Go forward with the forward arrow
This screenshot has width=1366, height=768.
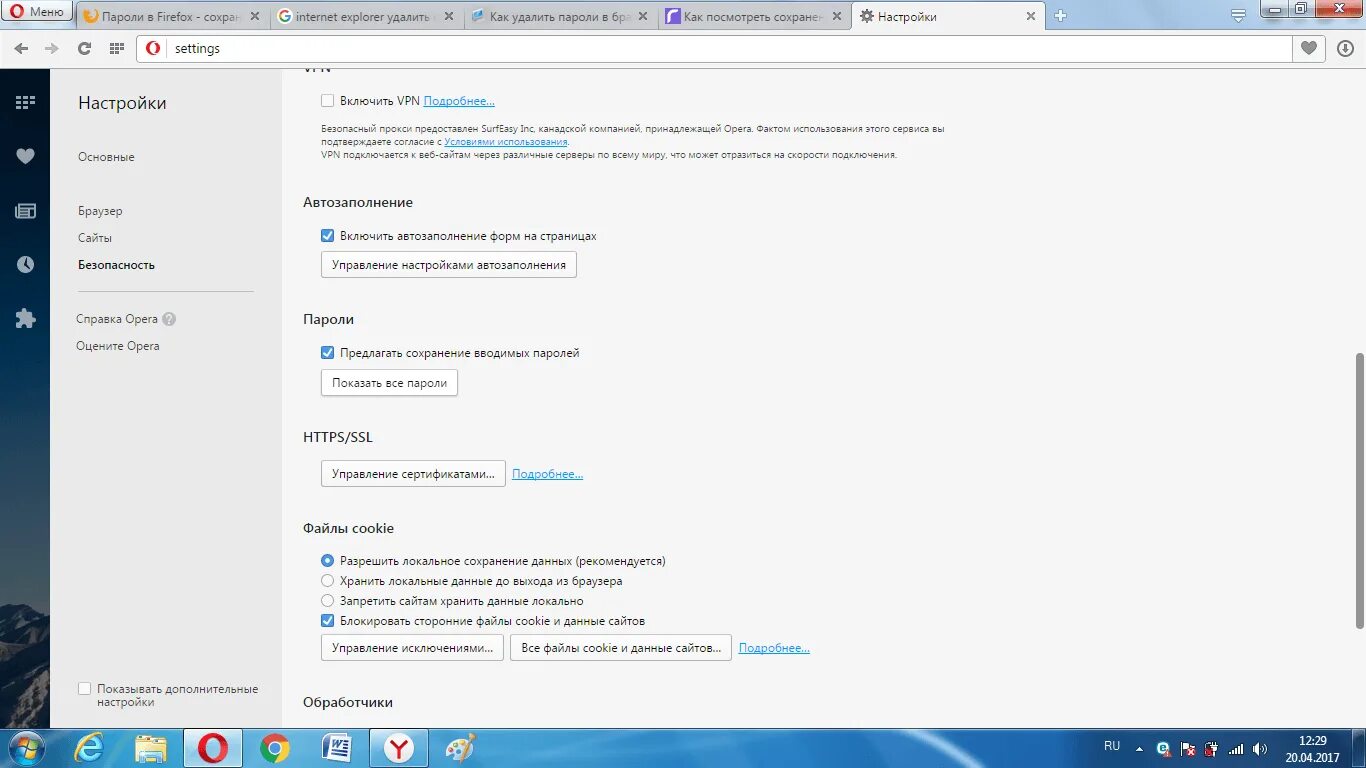[x=51, y=48]
